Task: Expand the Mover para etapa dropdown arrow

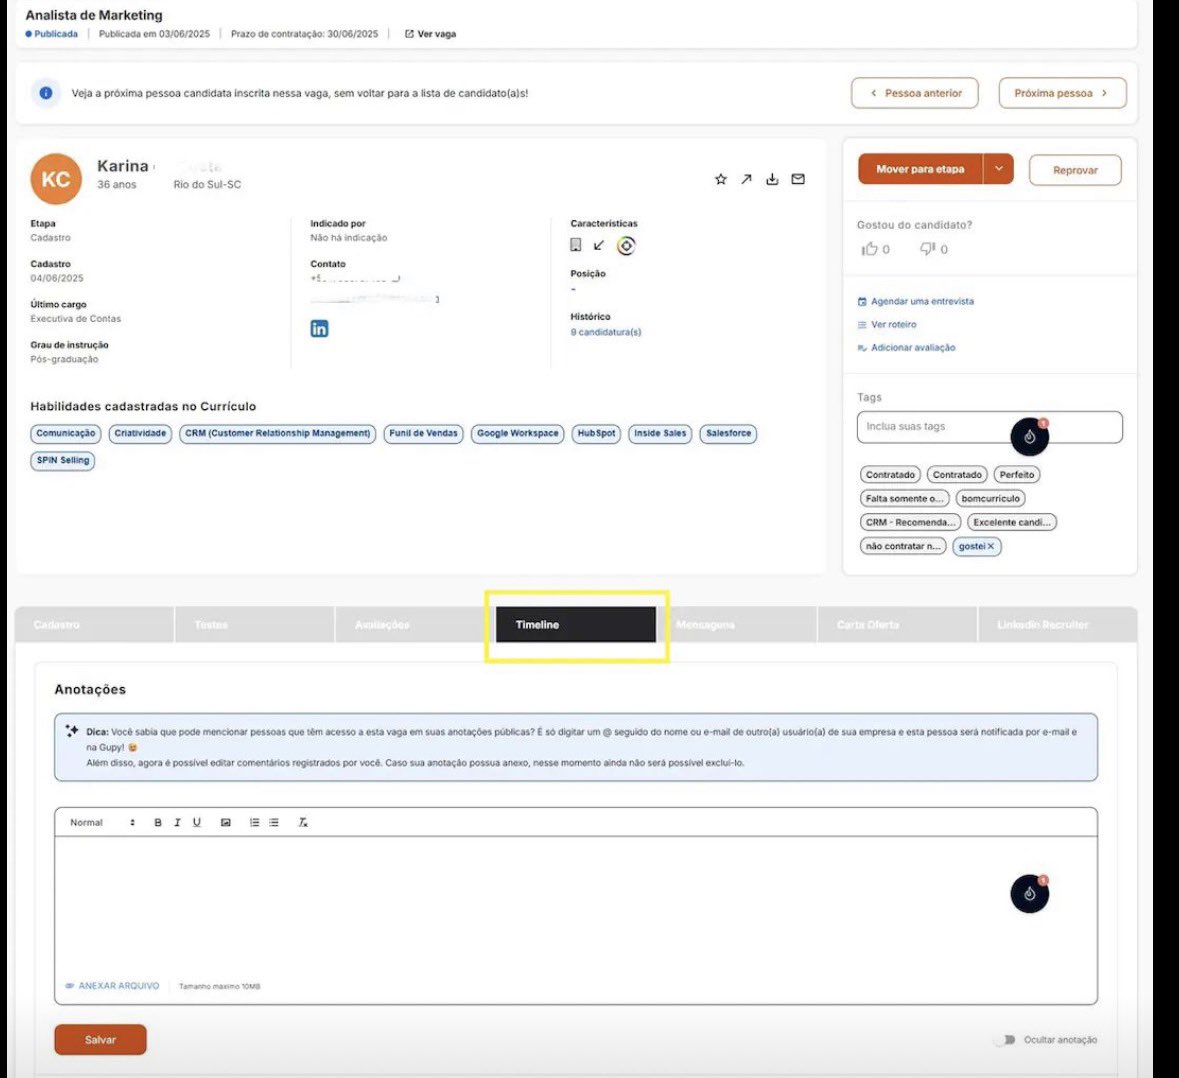Action: pos(998,169)
